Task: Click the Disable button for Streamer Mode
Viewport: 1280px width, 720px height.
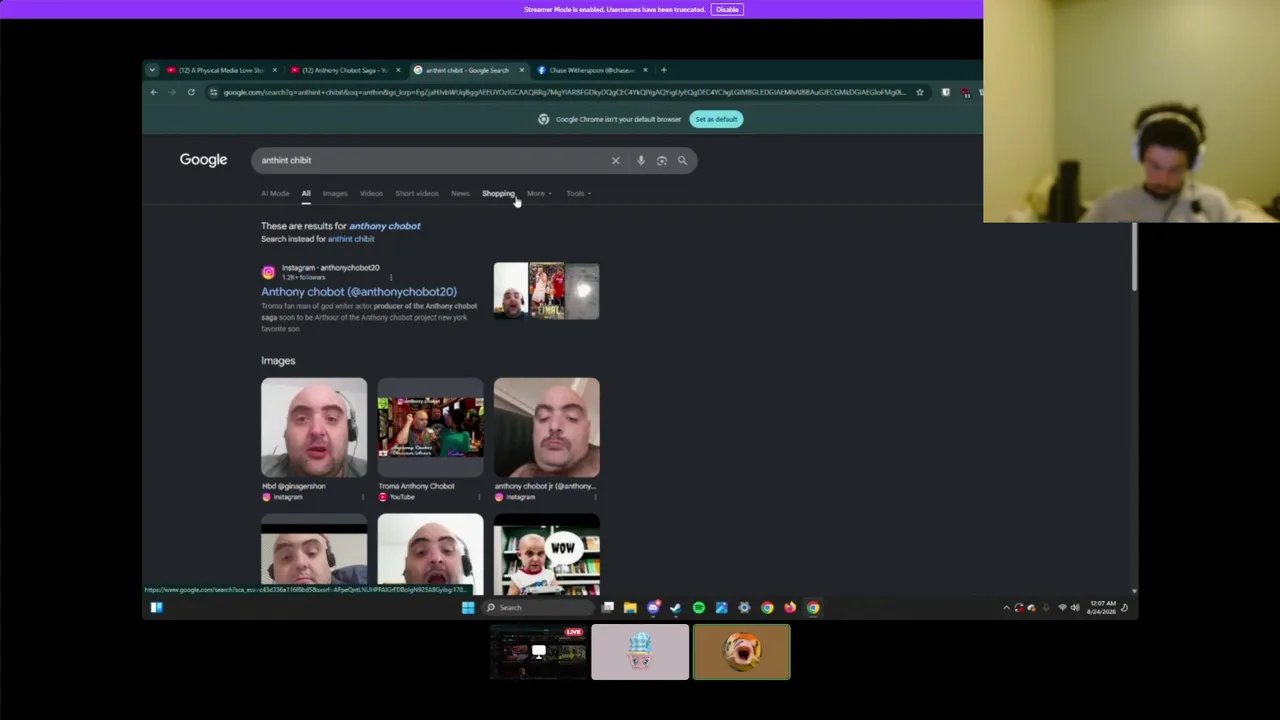Action: 727,9
